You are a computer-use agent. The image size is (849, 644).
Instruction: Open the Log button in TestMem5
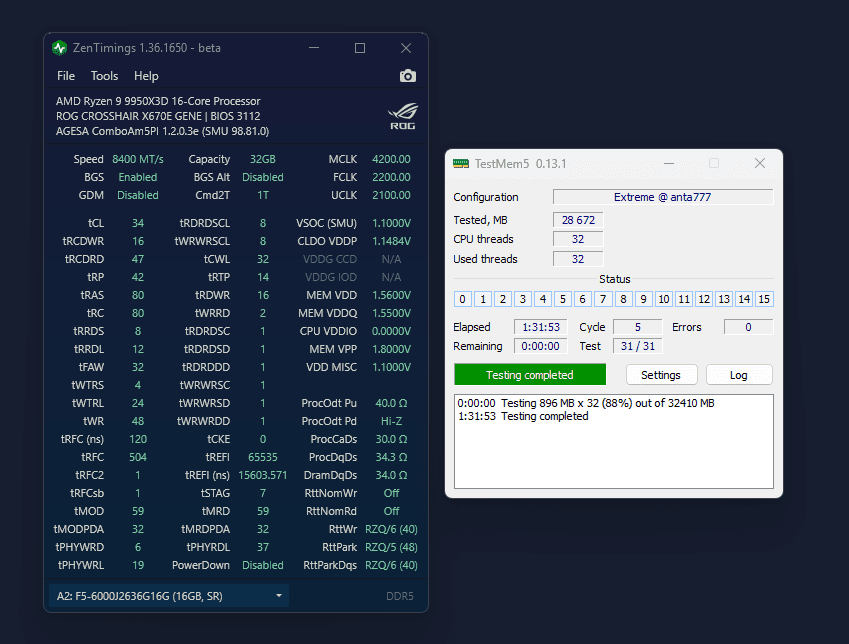pyautogui.click(x=739, y=375)
